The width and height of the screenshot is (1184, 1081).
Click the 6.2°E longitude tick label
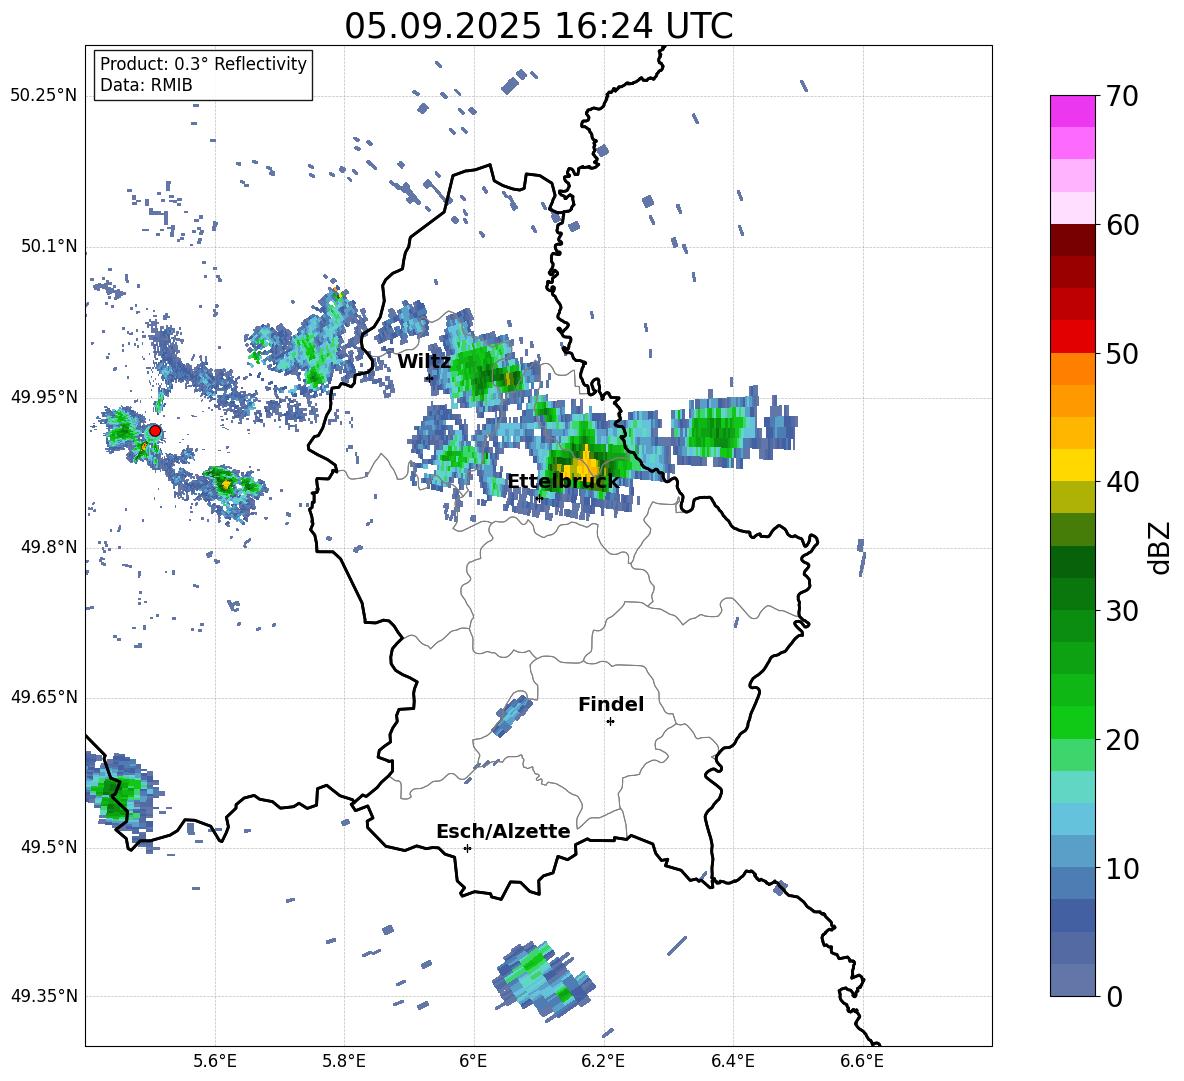tap(603, 1061)
